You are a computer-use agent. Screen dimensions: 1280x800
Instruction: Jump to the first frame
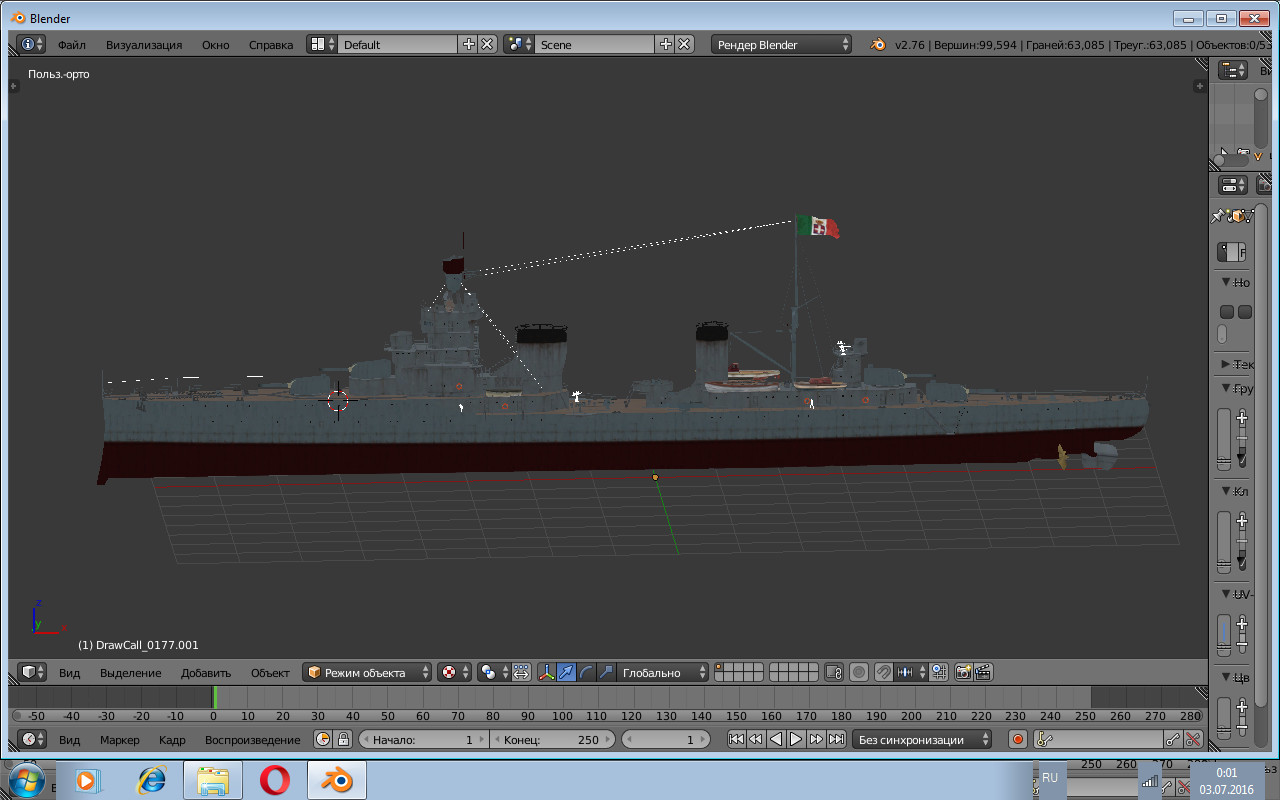(x=736, y=739)
